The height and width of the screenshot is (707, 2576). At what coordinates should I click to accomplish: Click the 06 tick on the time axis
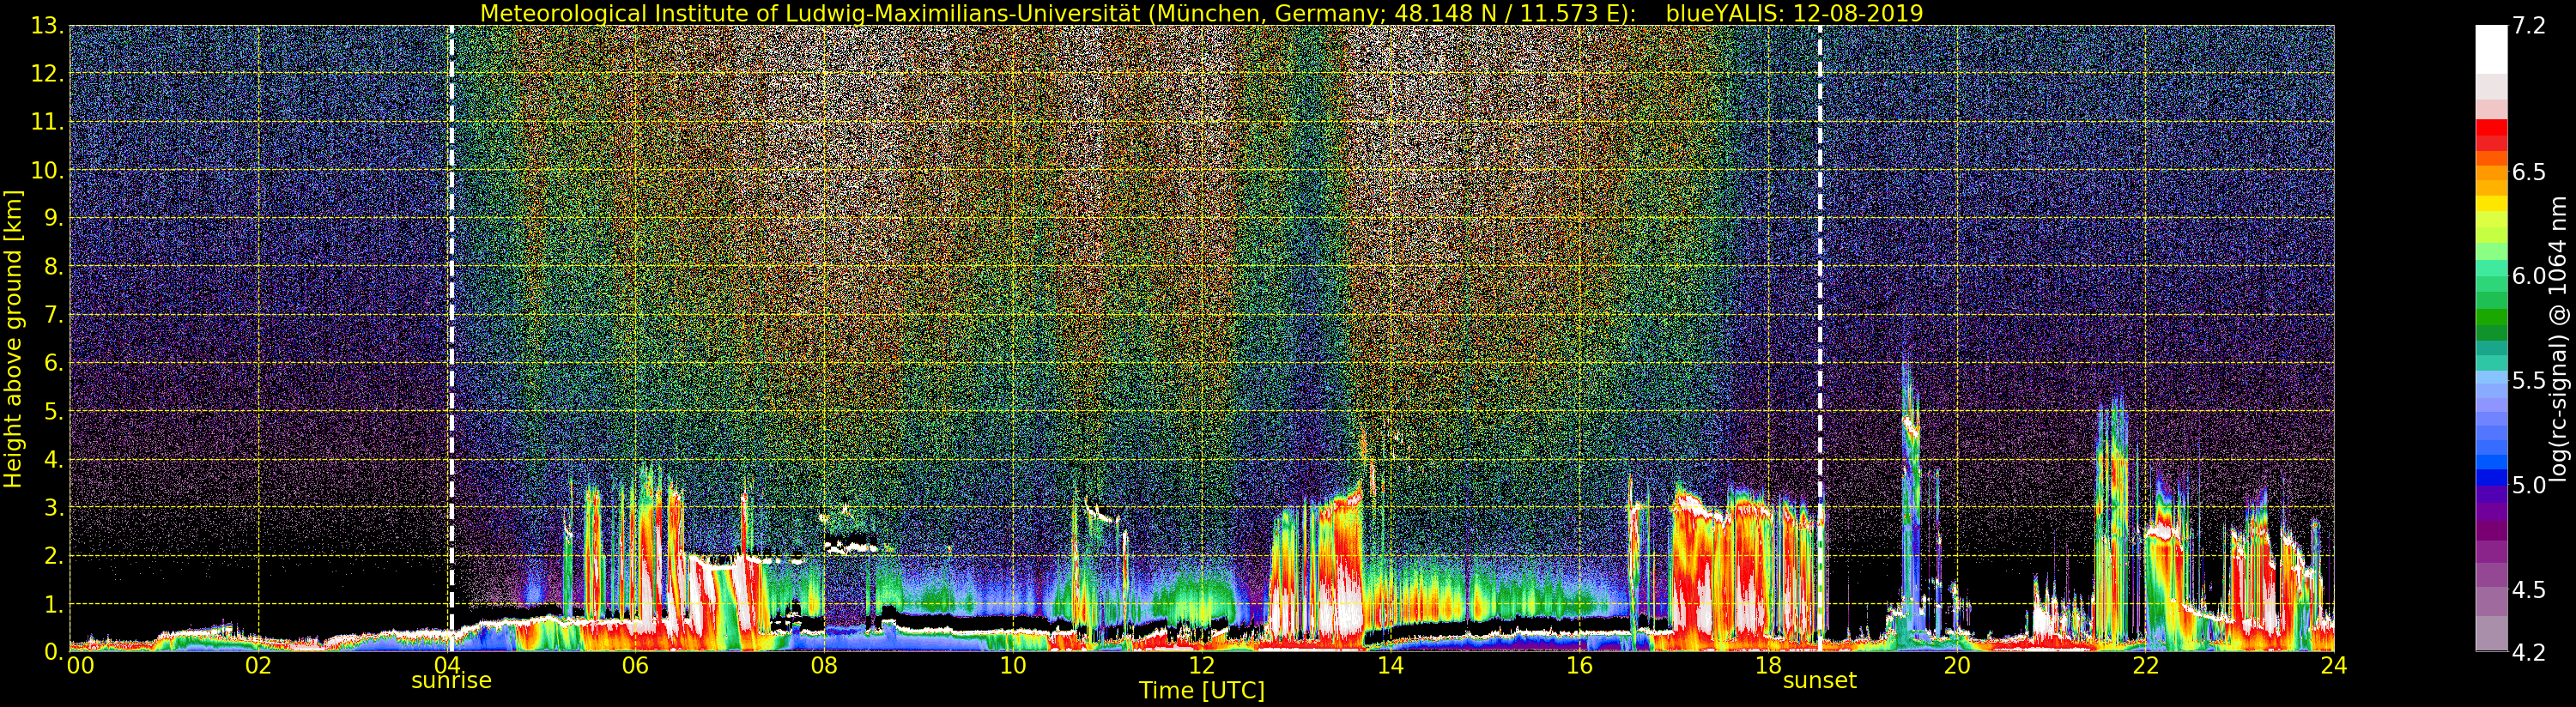635,666
